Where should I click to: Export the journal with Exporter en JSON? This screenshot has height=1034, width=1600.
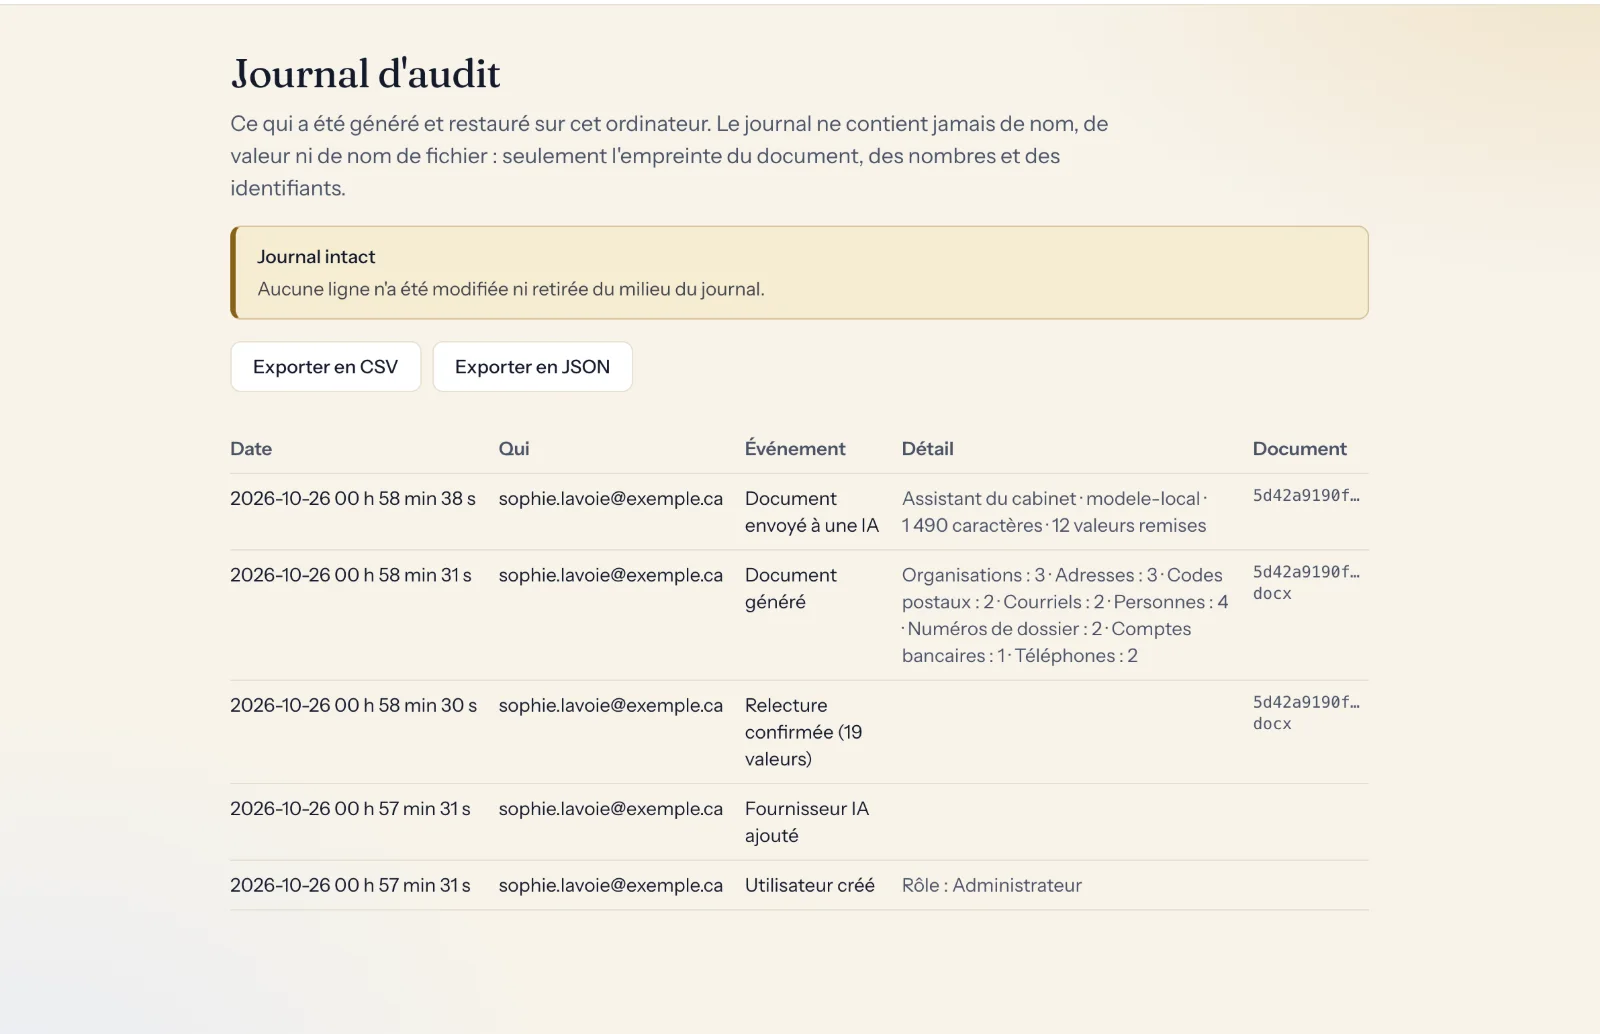tap(532, 367)
